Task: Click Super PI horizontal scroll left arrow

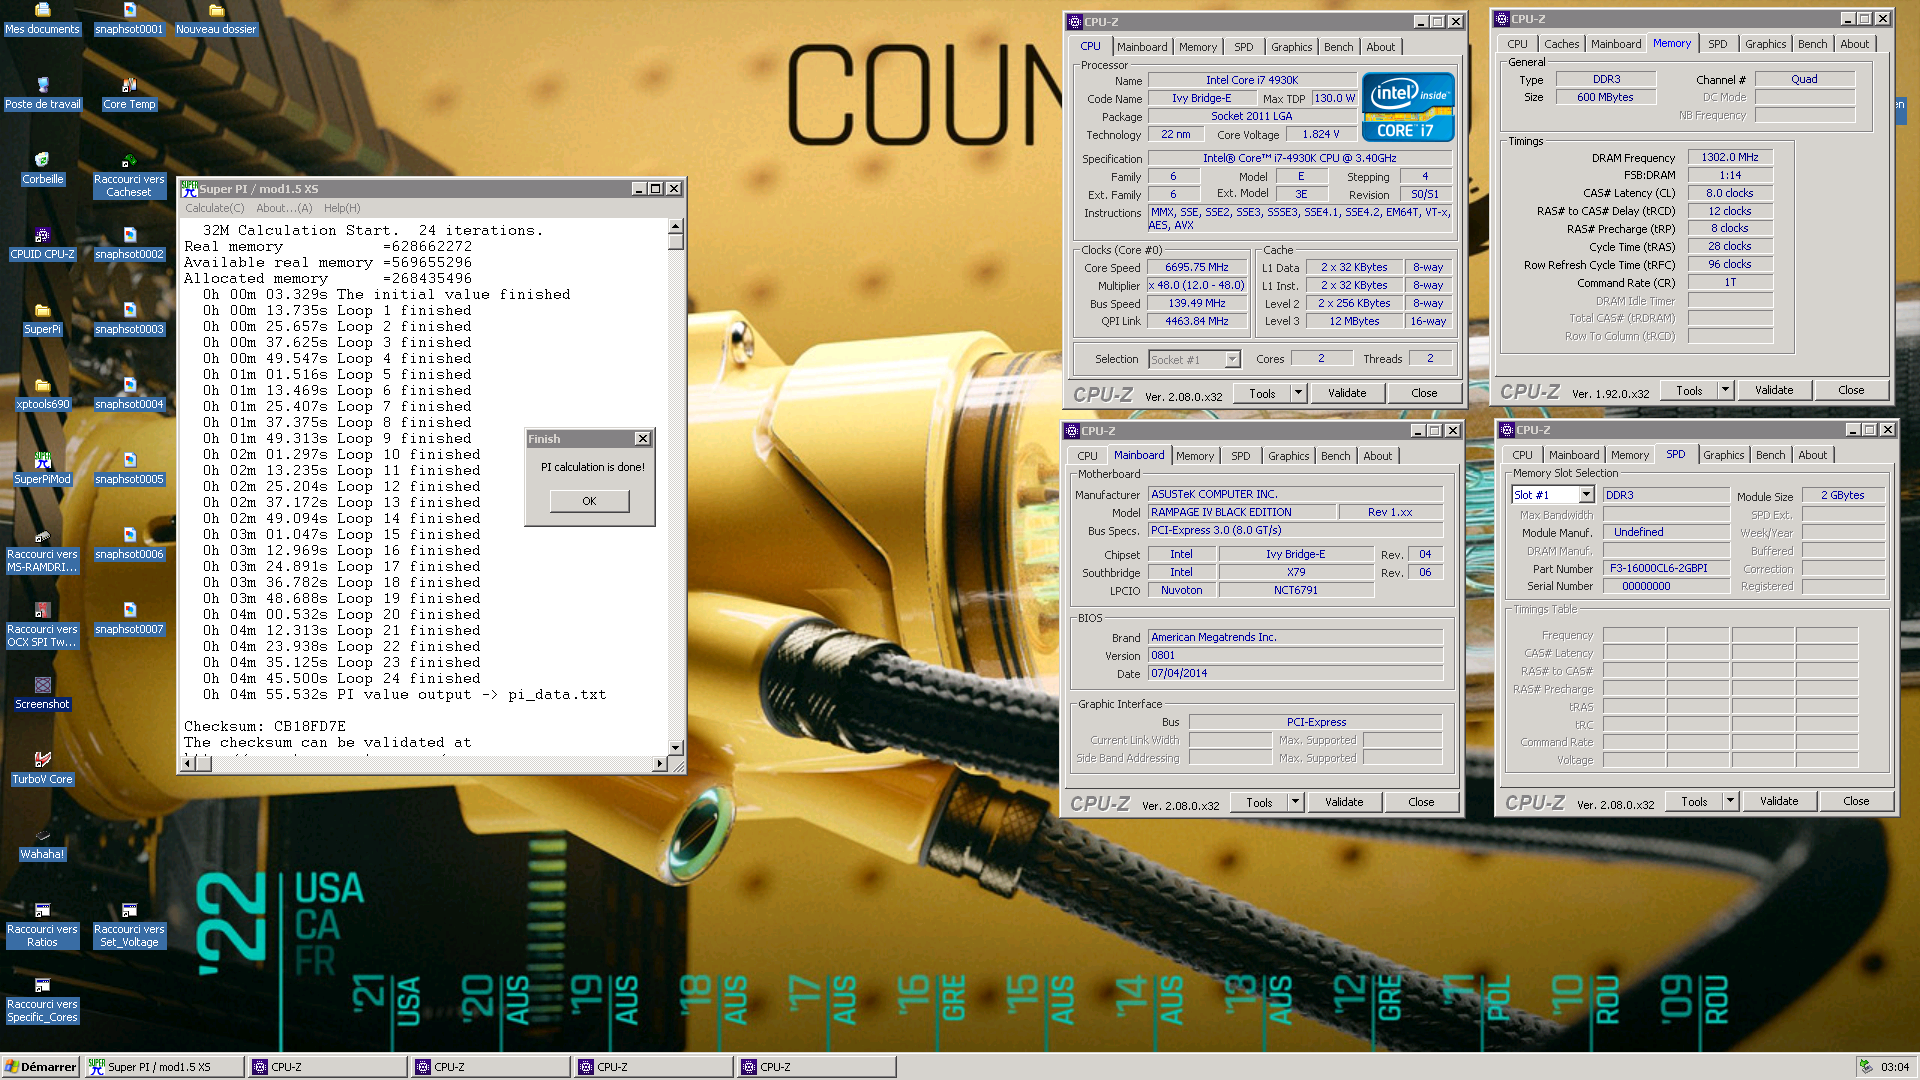Action: (x=186, y=764)
